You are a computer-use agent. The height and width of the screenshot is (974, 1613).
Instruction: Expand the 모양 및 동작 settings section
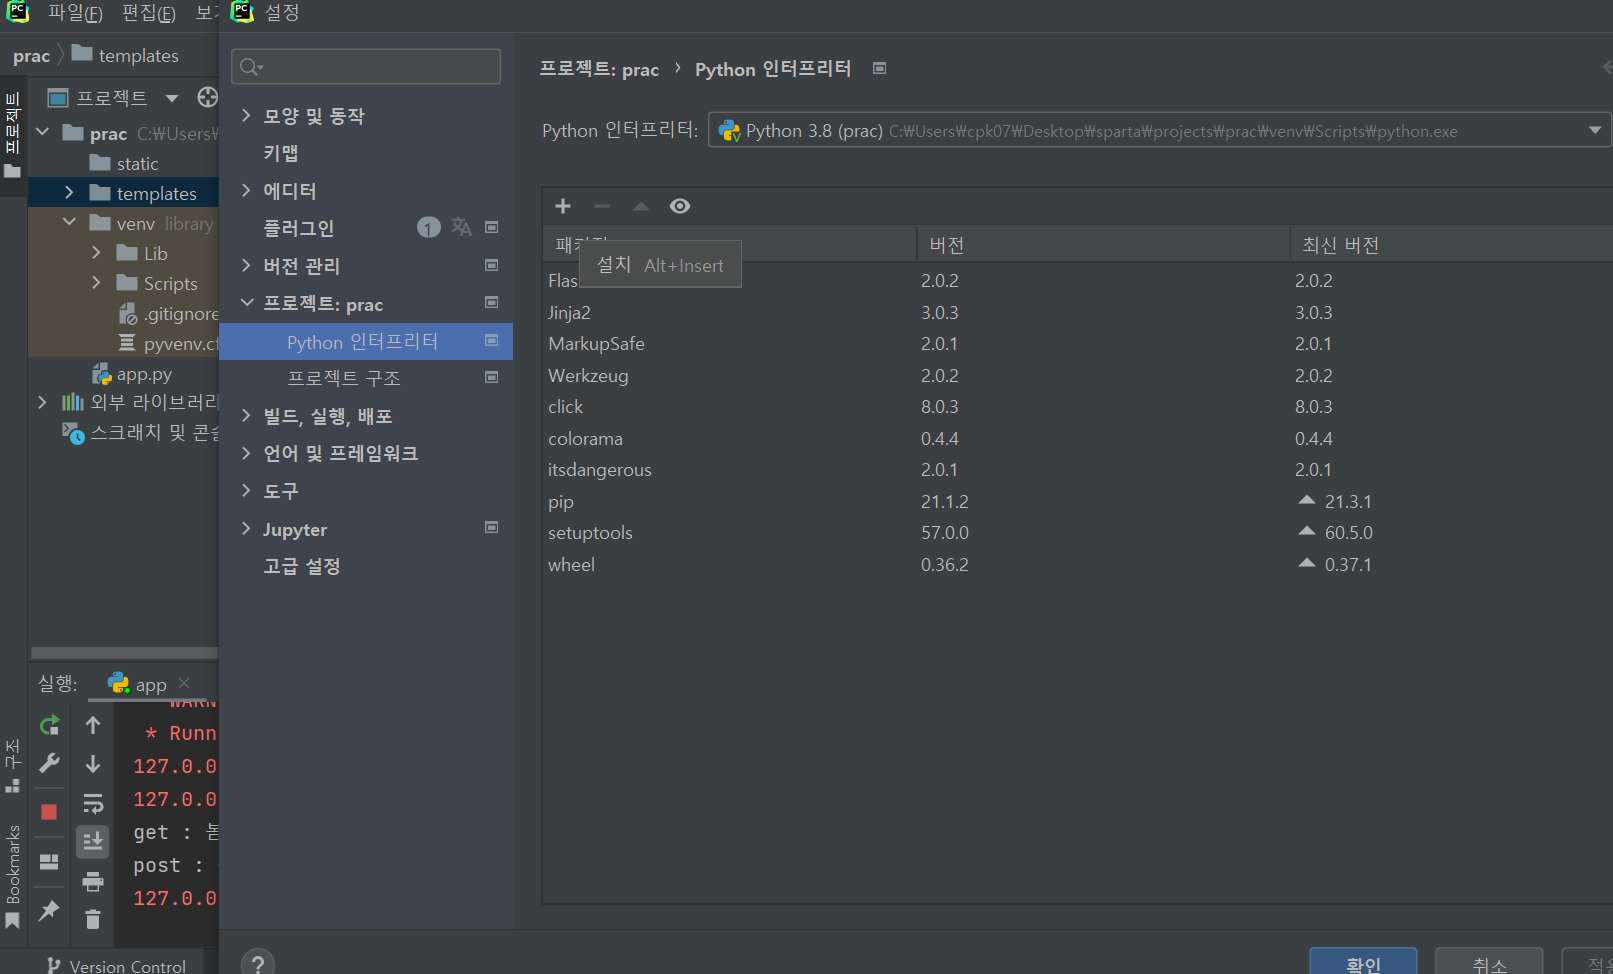[246, 116]
